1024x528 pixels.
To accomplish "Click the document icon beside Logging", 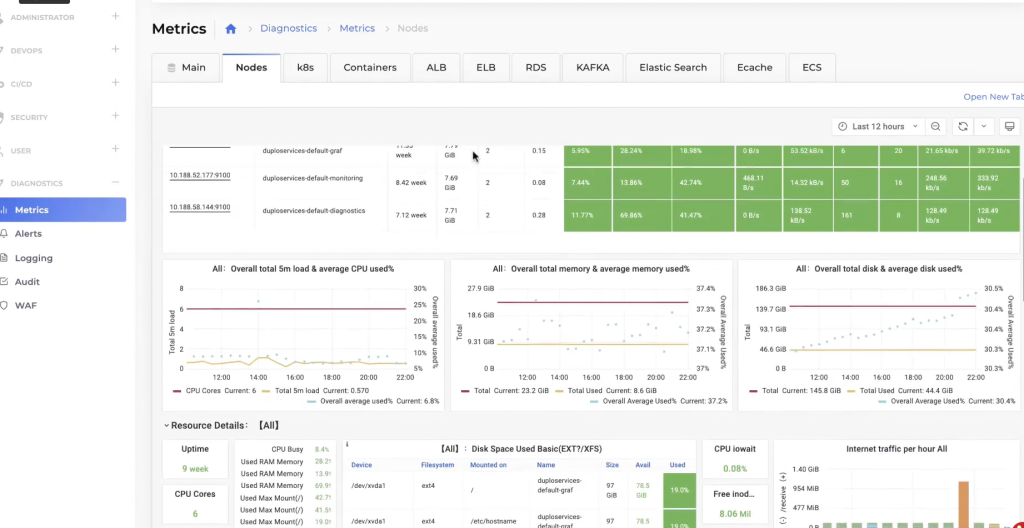I will click(5, 258).
